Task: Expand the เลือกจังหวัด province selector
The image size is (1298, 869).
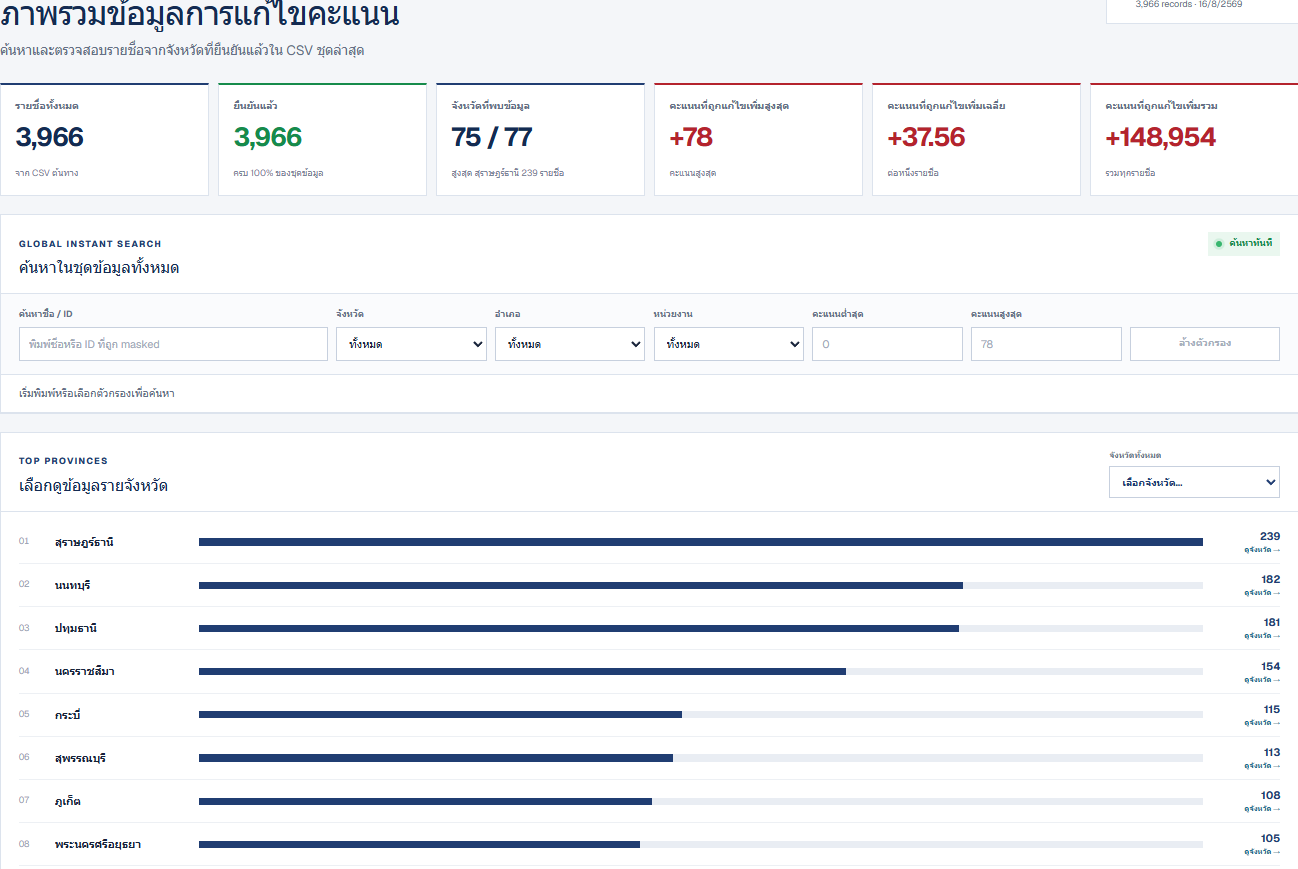Action: click(x=1194, y=482)
